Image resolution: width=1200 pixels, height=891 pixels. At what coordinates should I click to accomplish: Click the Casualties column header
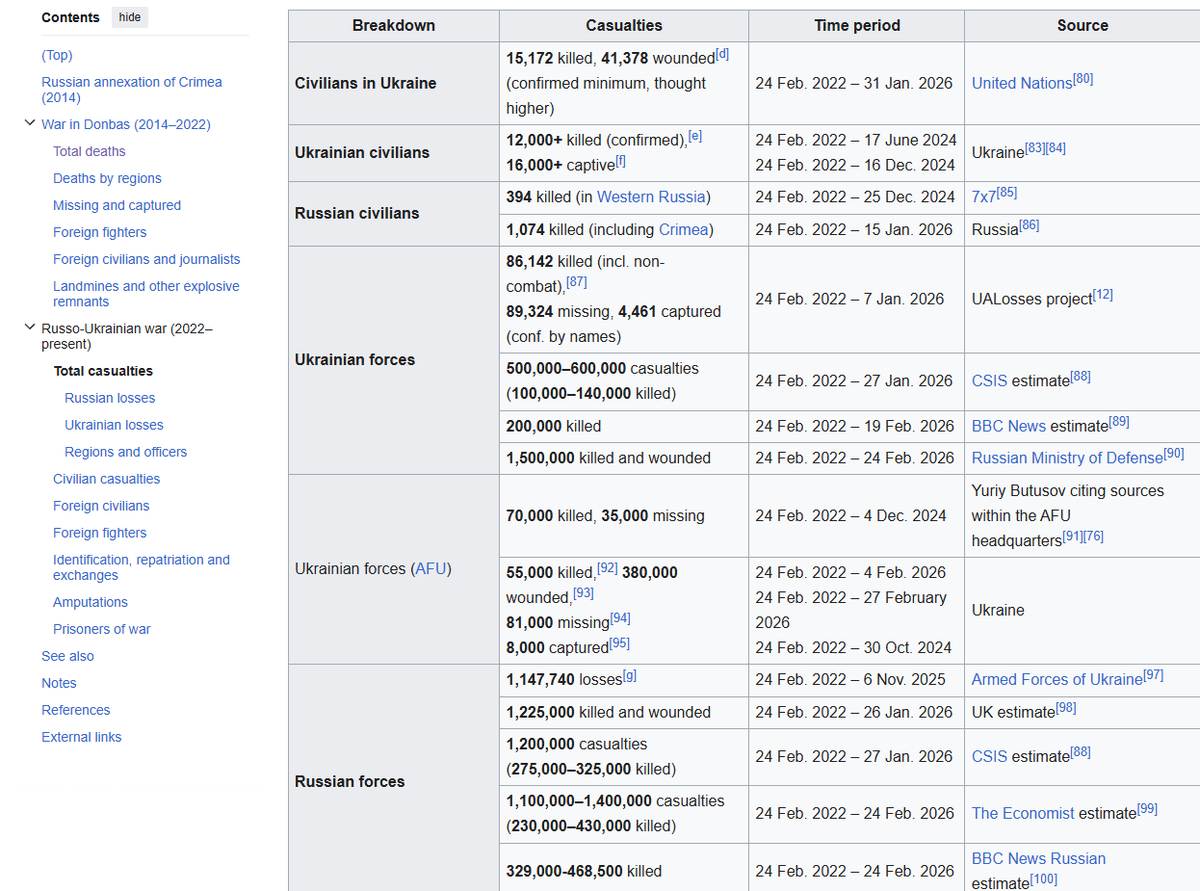tap(624, 26)
